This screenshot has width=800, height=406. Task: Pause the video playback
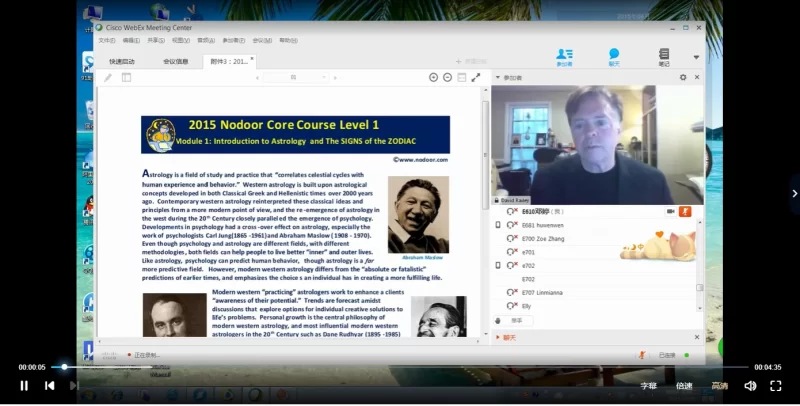pyautogui.click(x=24, y=385)
